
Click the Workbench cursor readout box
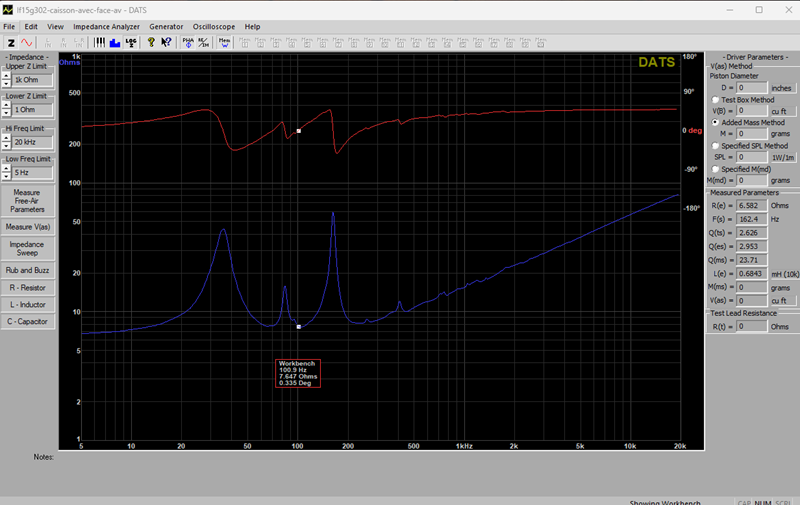coord(298,373)
